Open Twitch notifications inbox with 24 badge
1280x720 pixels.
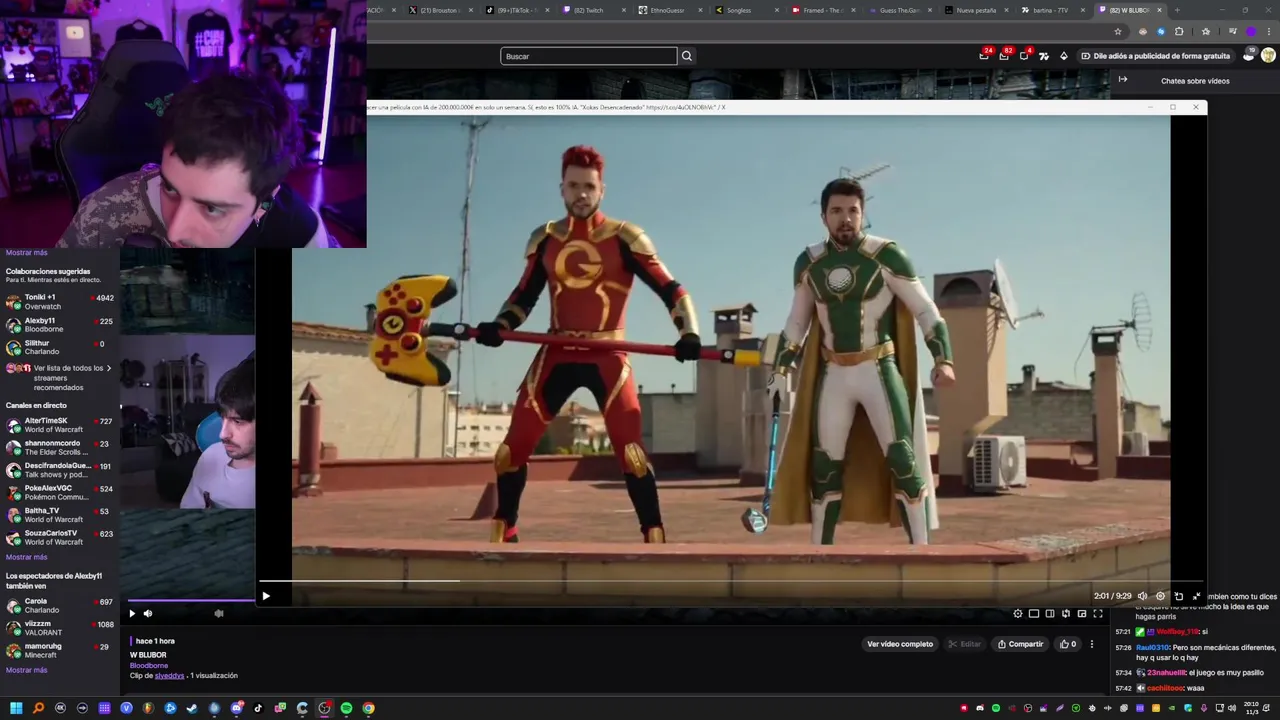984,56
